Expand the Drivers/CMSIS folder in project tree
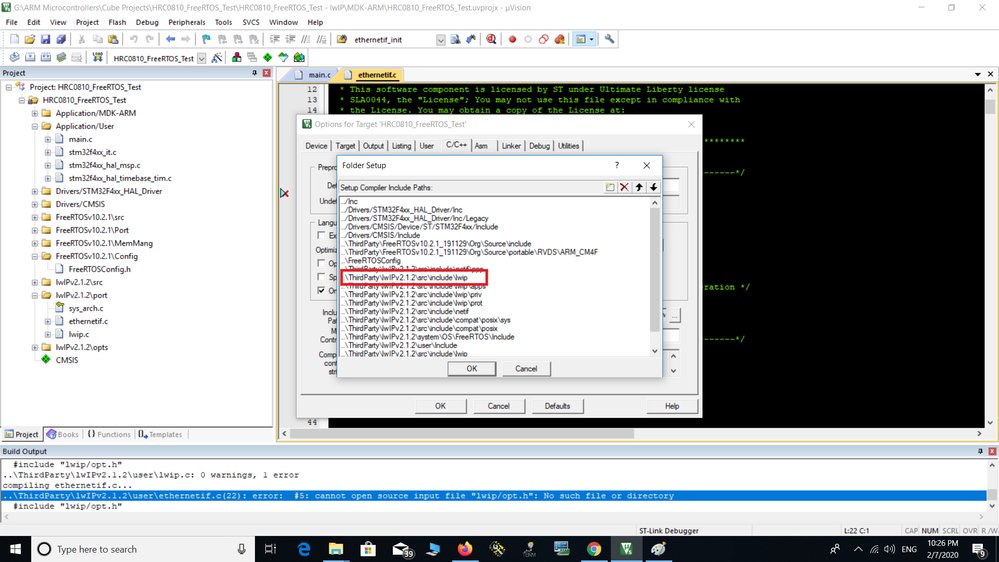 [35, 204]
